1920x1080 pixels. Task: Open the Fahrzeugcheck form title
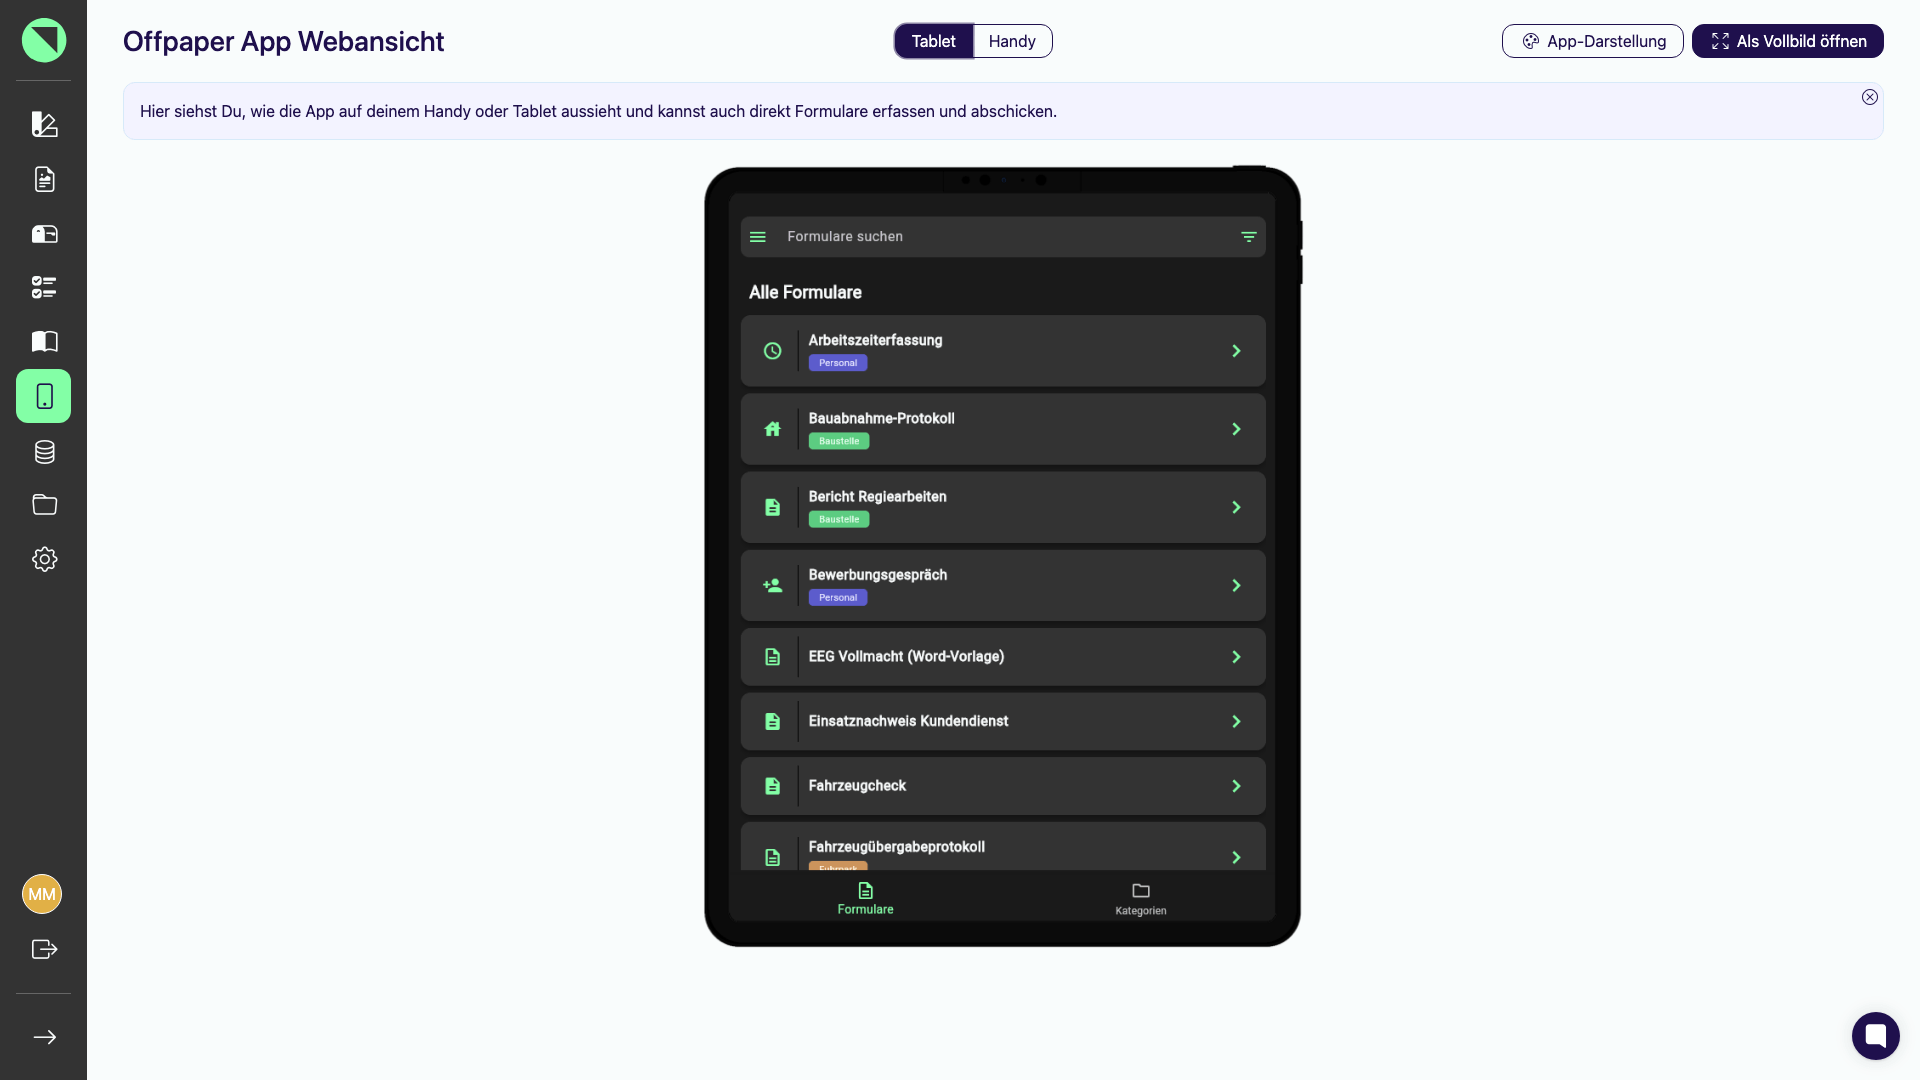click(x=857, y=786)
